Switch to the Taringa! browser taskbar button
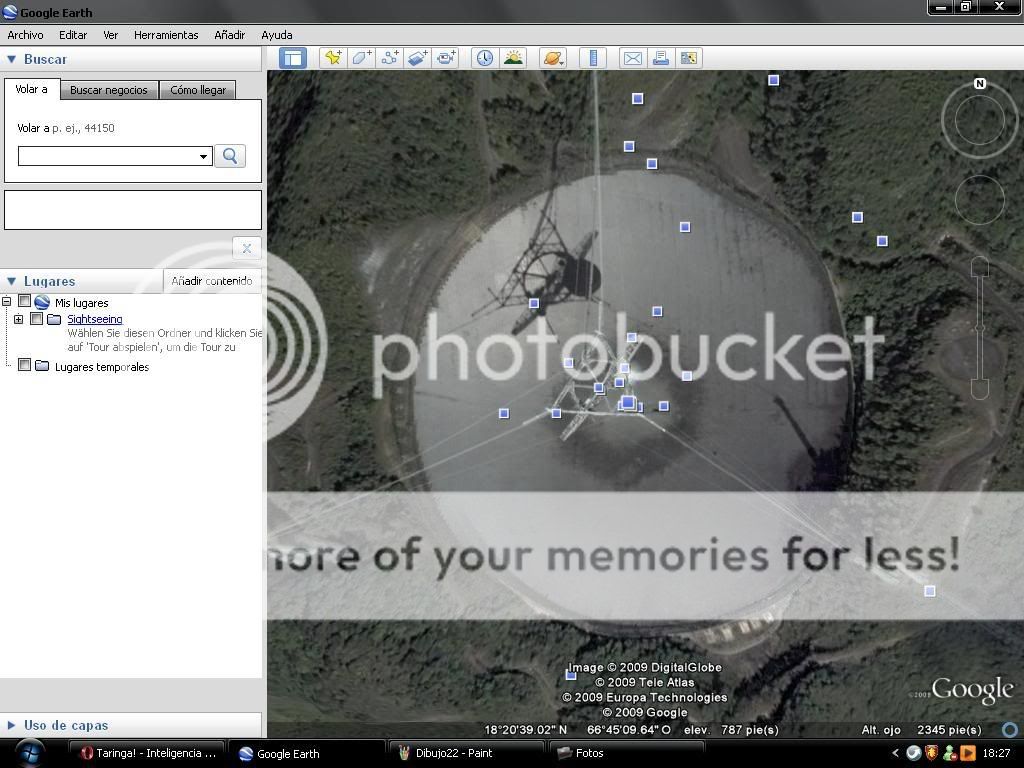 pos(147,754)
